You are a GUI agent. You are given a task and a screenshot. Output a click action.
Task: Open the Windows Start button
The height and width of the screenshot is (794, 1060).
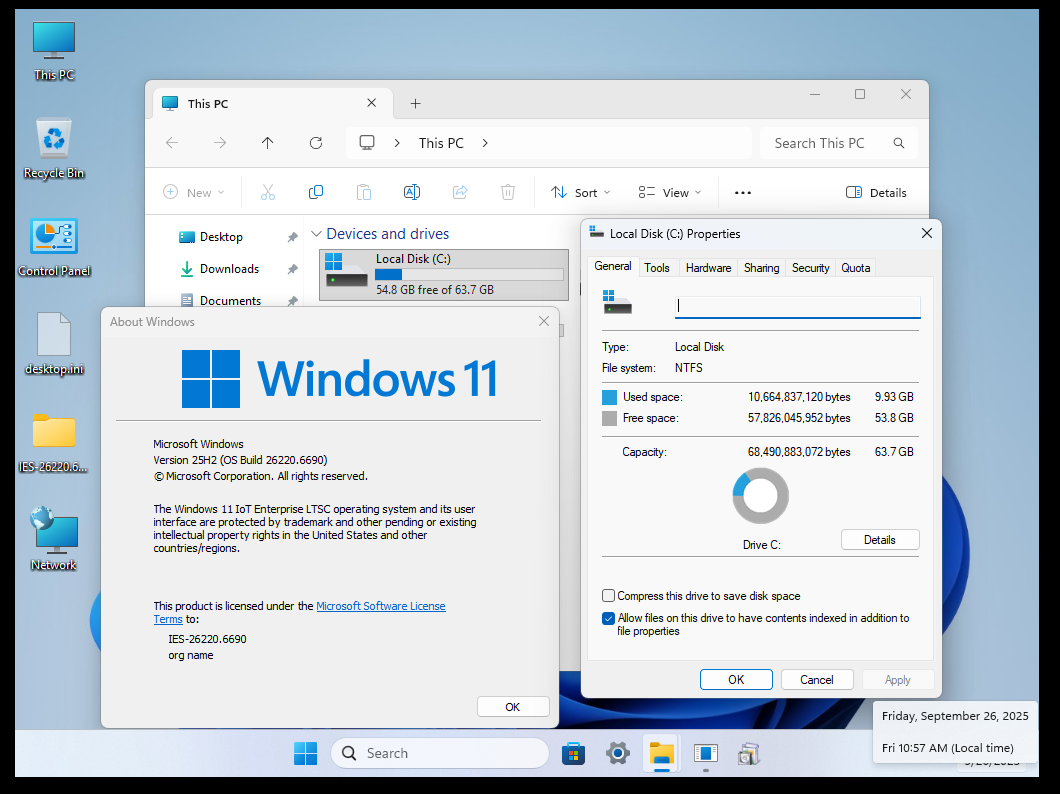(306, 753)
